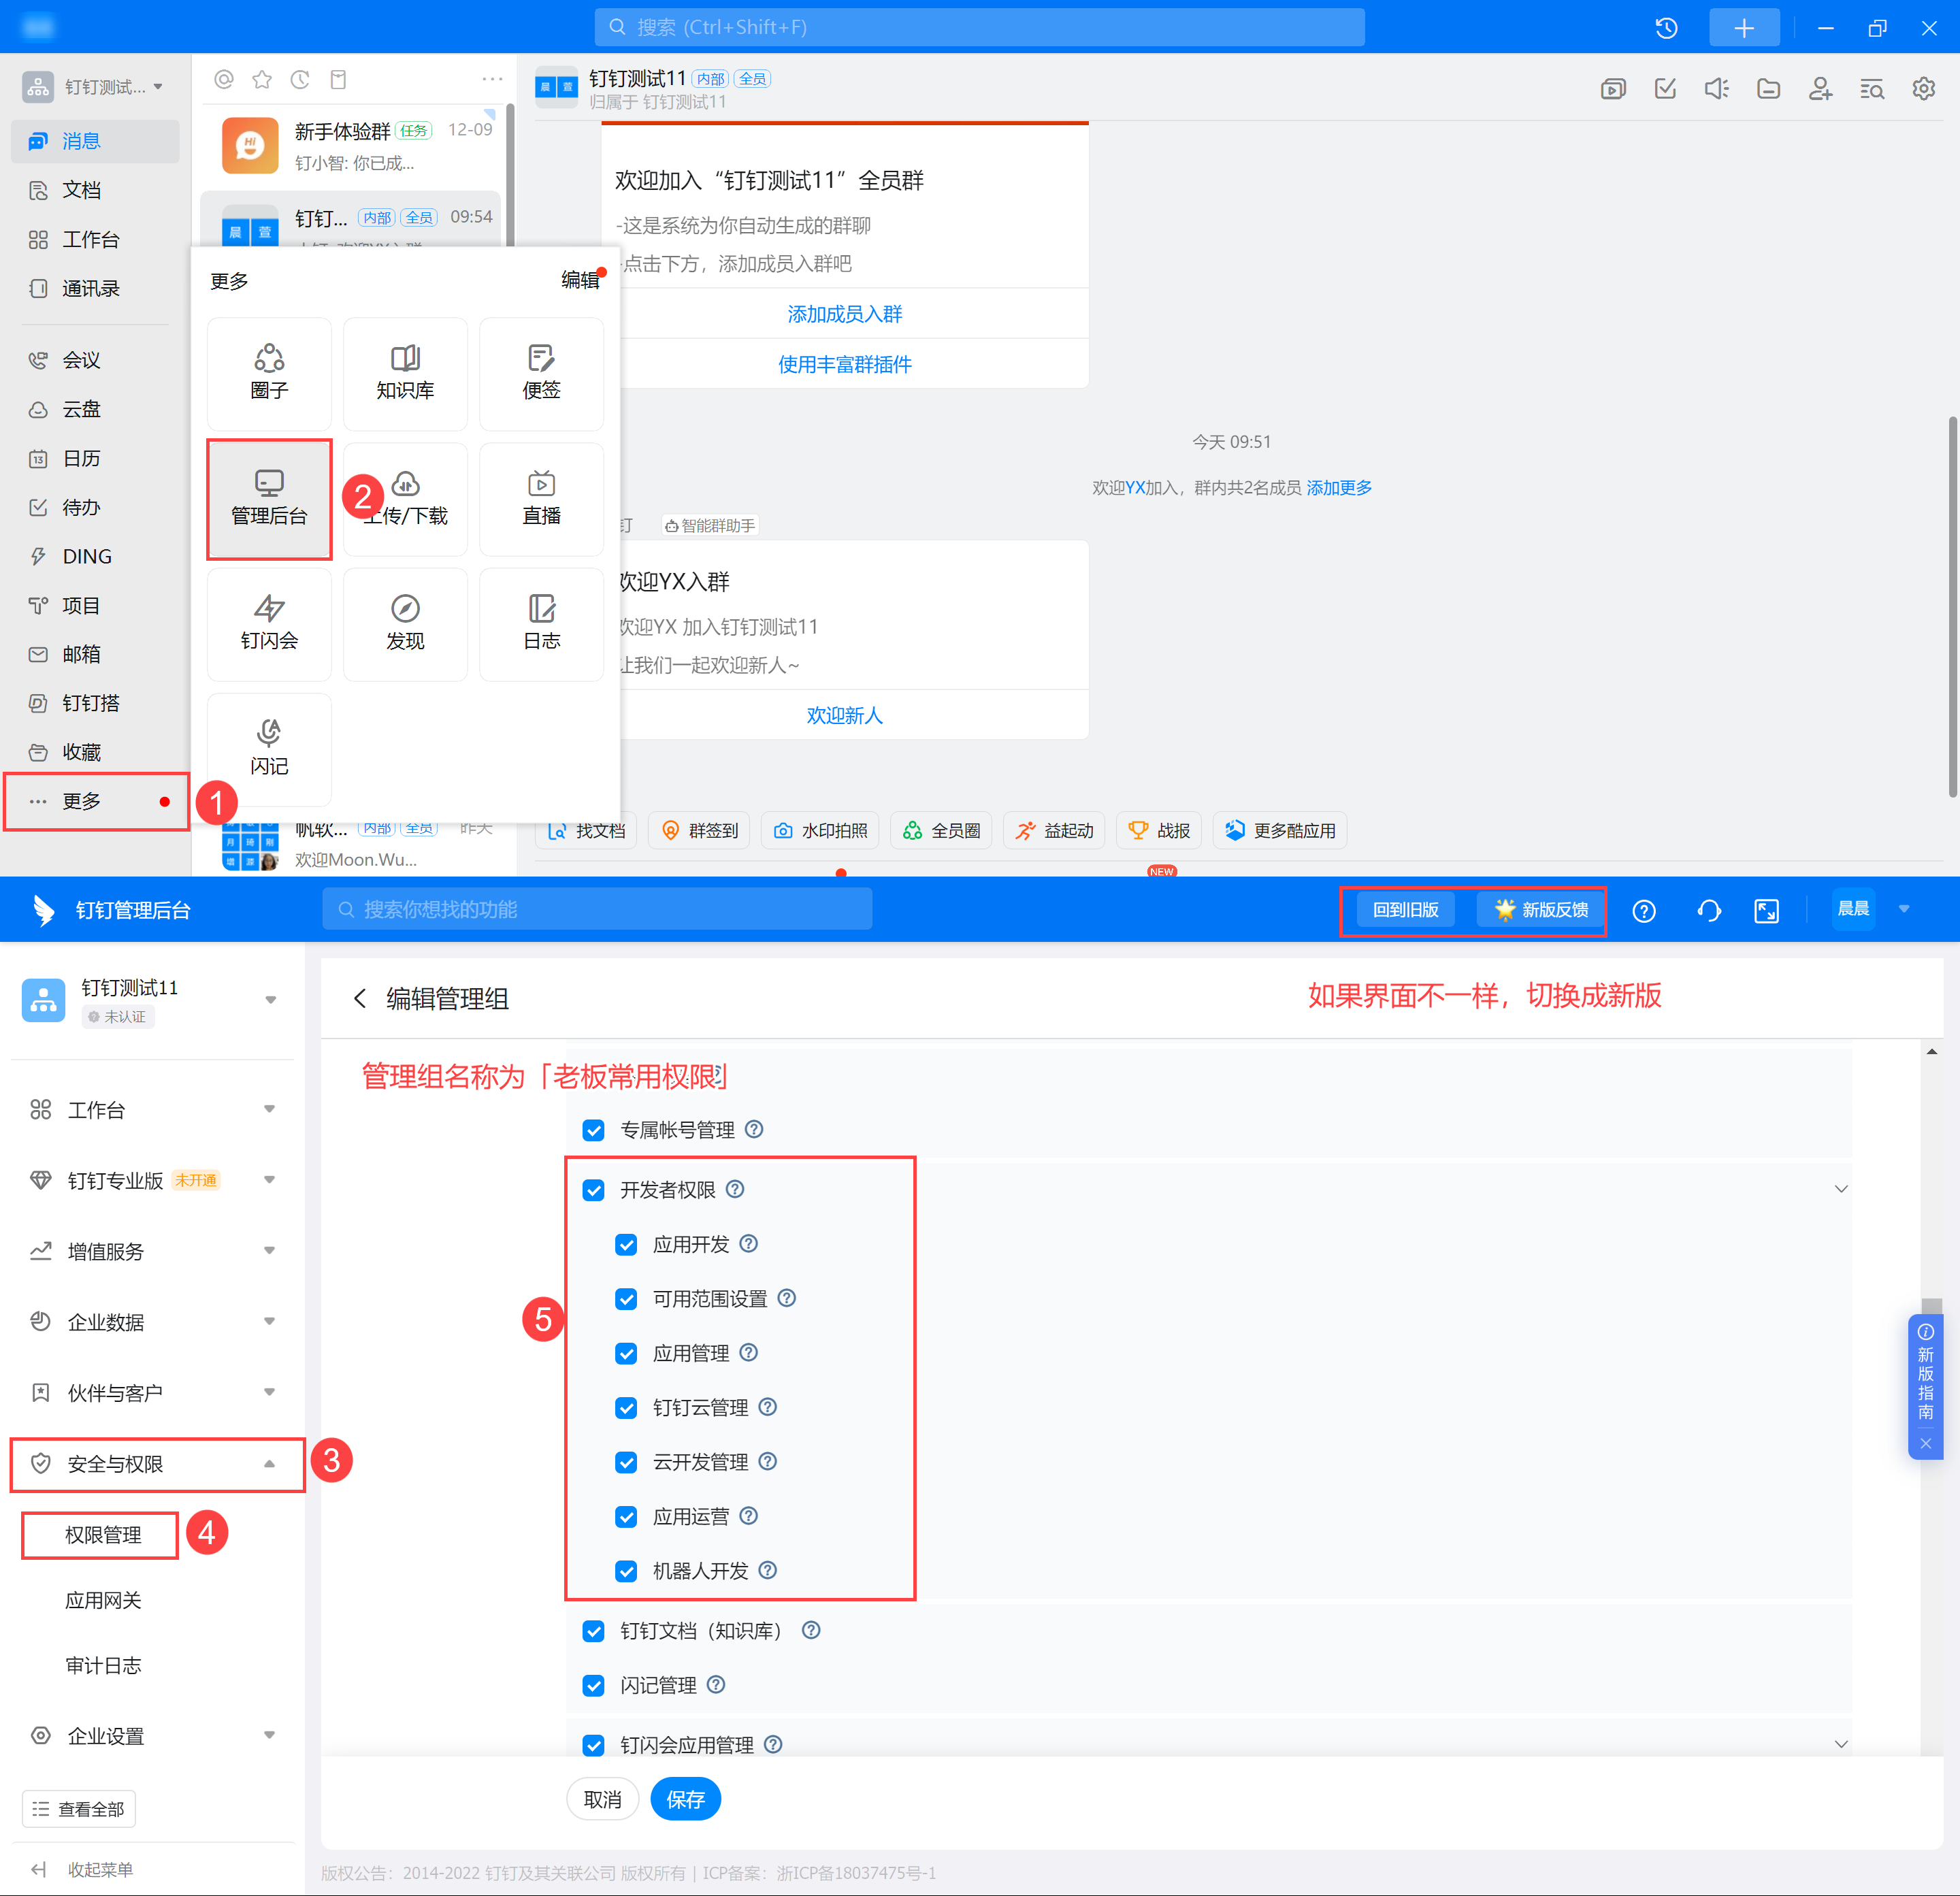Collapse the 开发者权限 section chevron
1960x1896 pixels.
(1841, 1189)
